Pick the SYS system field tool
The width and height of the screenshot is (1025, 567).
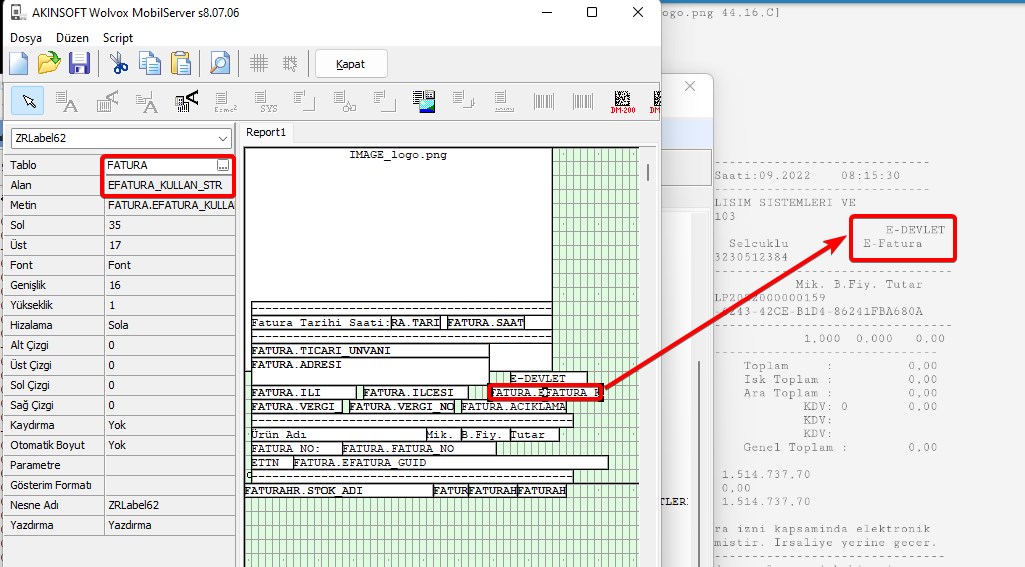[266, 101]
